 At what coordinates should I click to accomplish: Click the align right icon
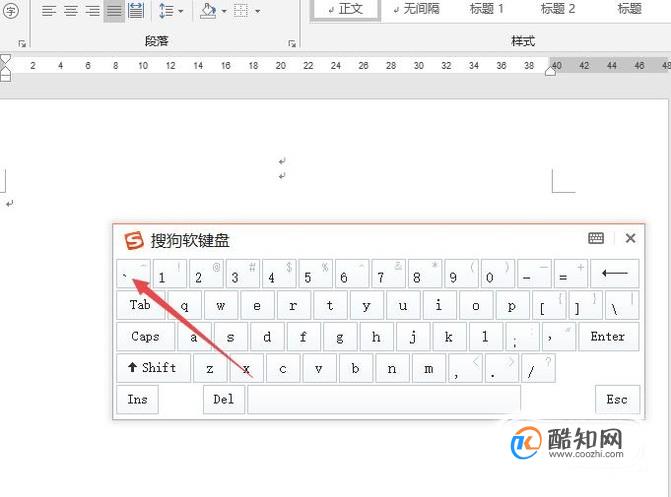[92, 11]
